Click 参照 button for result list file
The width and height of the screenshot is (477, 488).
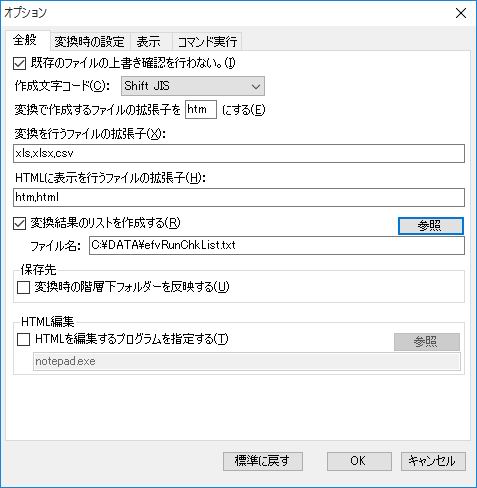coord(430,226)
